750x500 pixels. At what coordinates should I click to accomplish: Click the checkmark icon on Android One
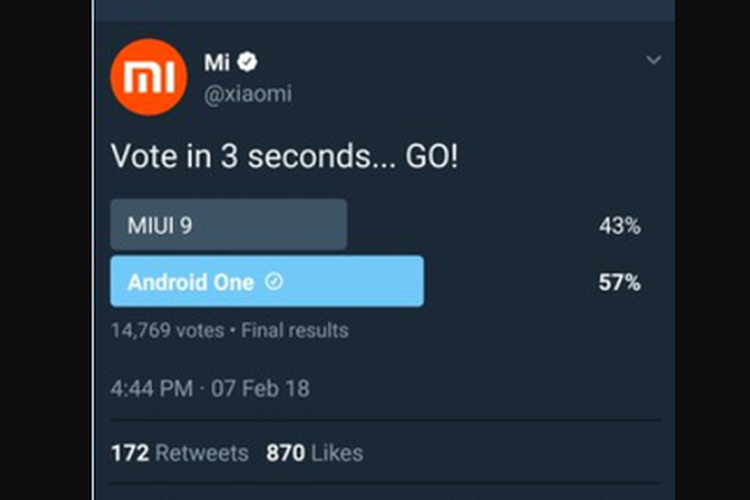[x=274, y=282]
